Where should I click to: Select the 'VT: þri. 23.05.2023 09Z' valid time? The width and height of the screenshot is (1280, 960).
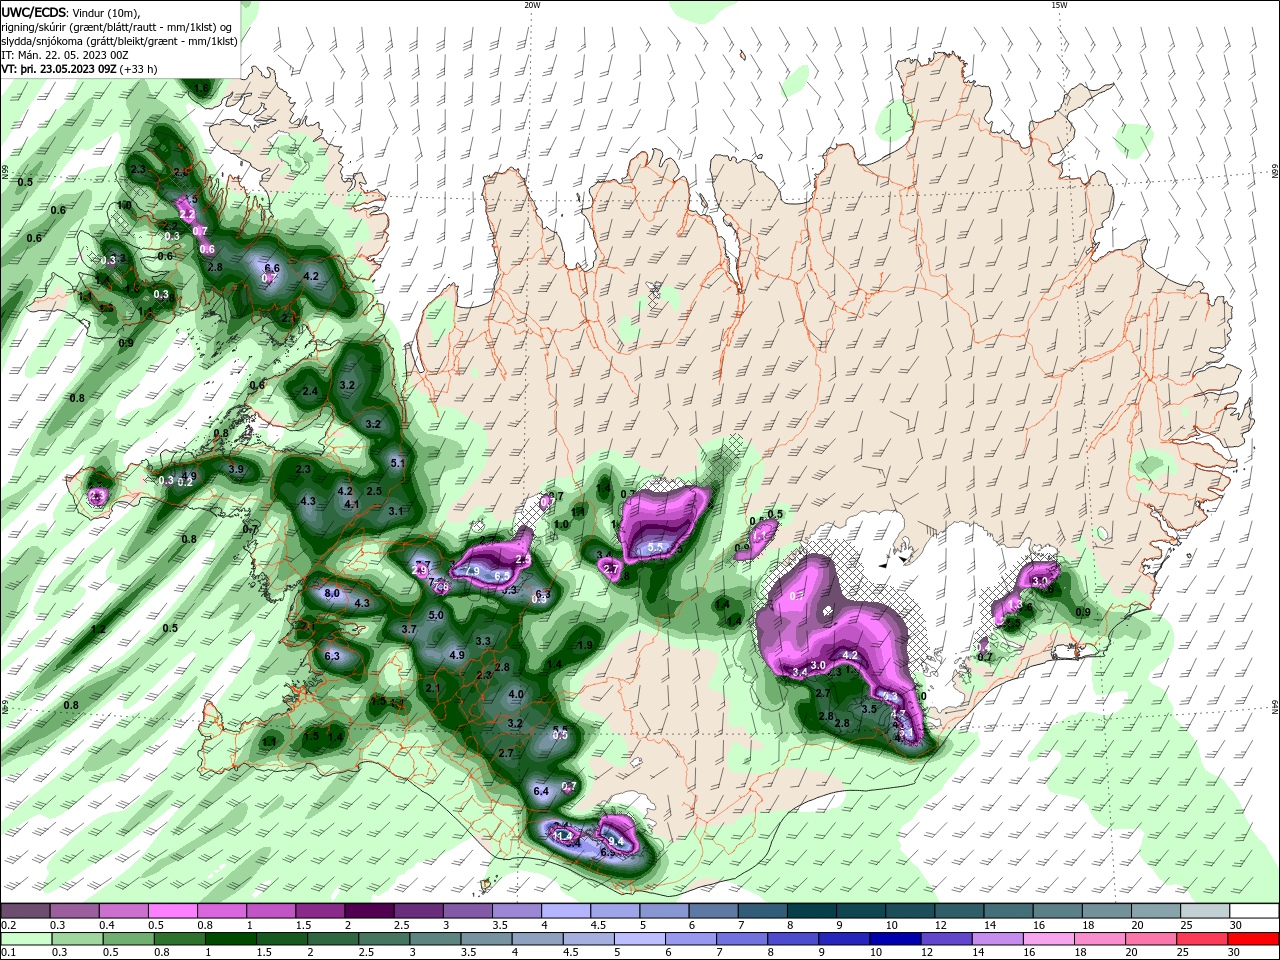coord(58,69)
